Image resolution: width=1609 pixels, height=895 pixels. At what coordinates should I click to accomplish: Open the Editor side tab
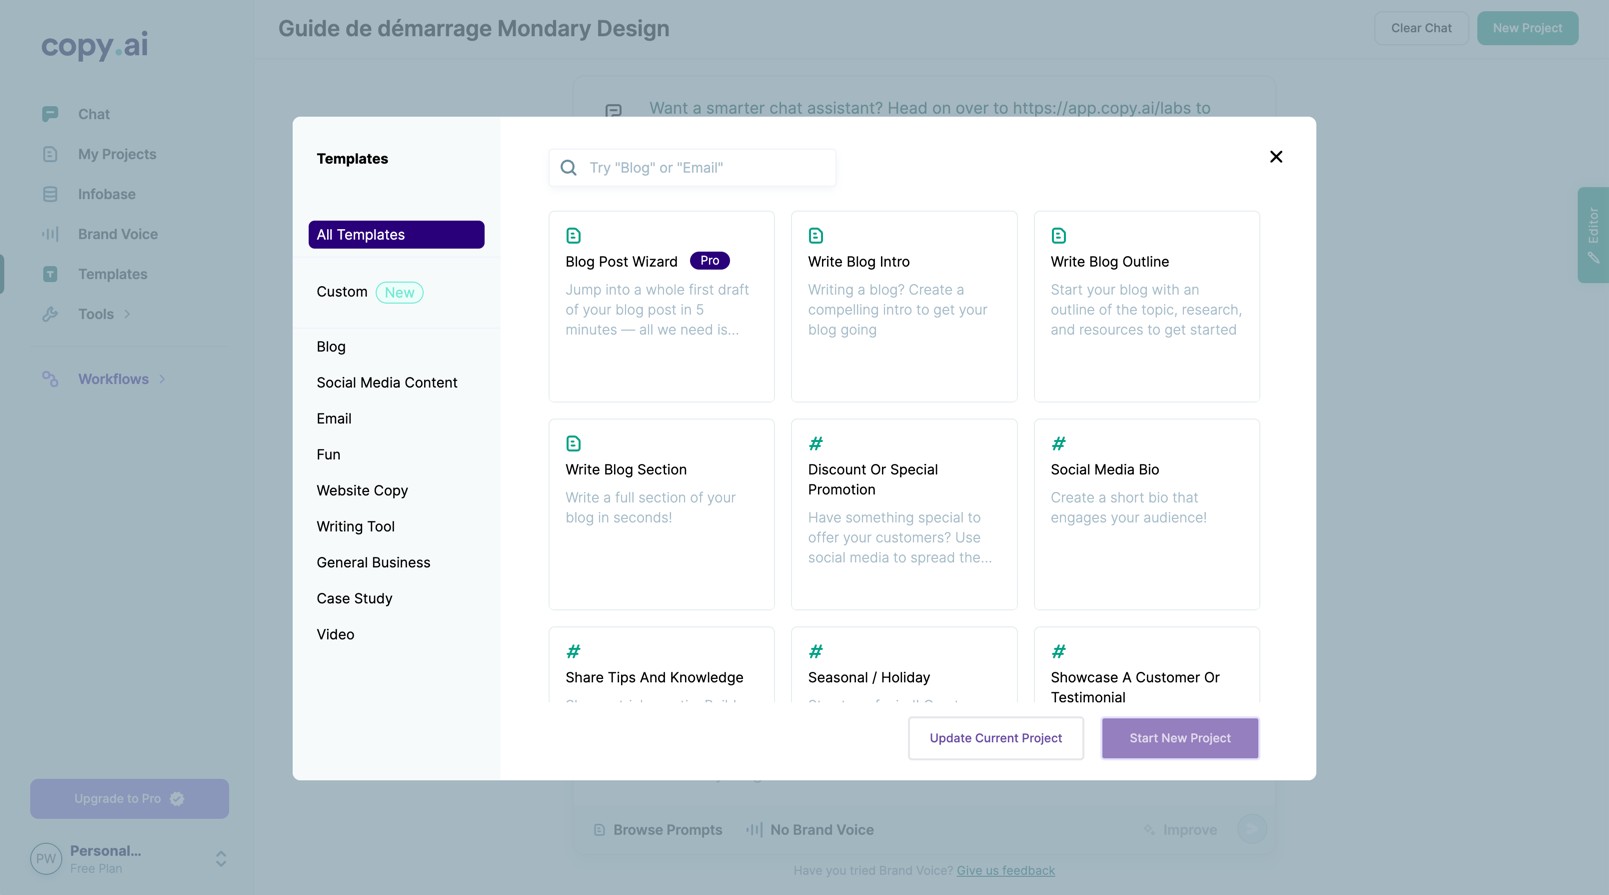tap(1593, 235)
